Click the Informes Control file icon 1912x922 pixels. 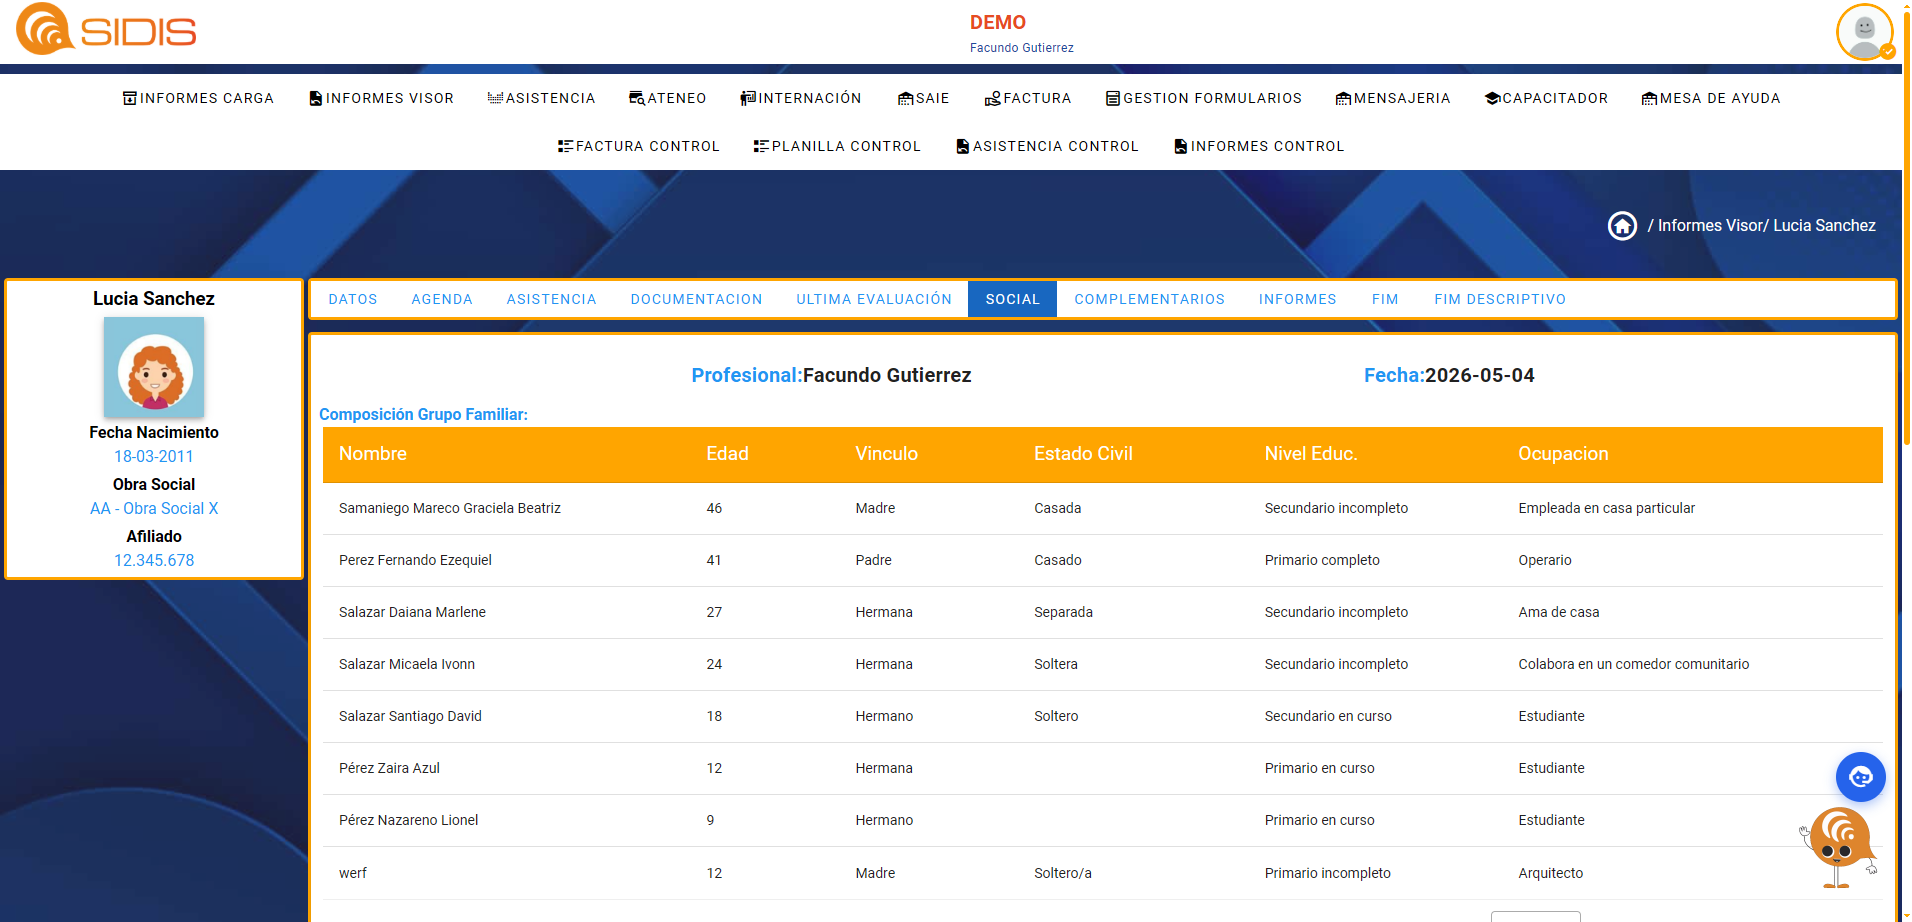[1181, 146]
